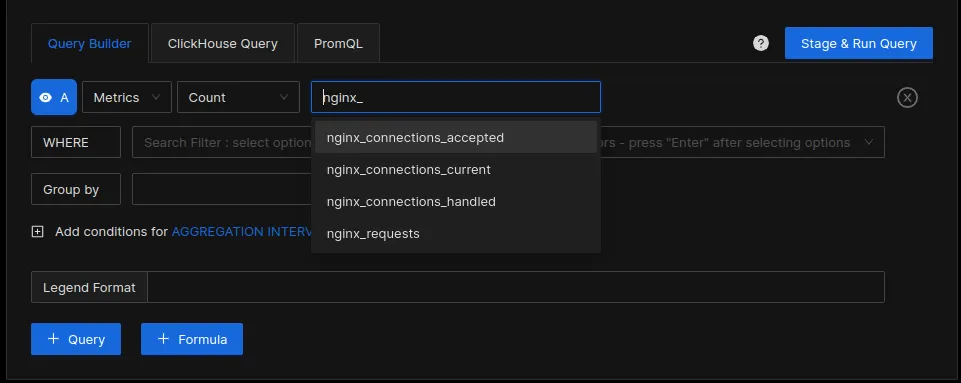
Task: Open the AGGREGATION INTERVAL link
Action: [241, 232]
